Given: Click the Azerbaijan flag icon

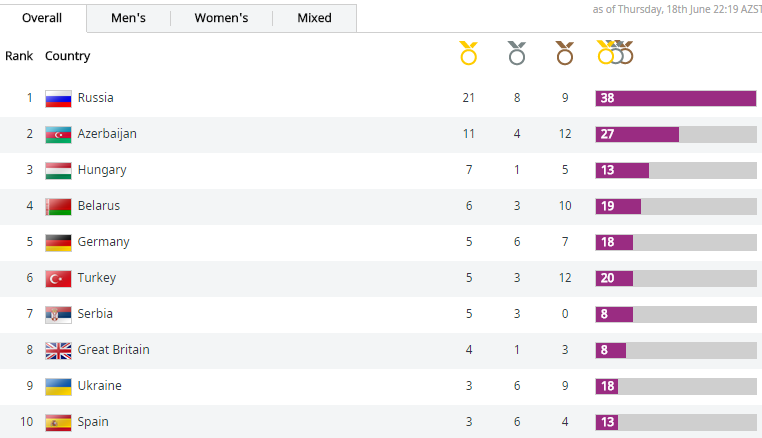Looking at the screenshot, I should coord(58,134).
